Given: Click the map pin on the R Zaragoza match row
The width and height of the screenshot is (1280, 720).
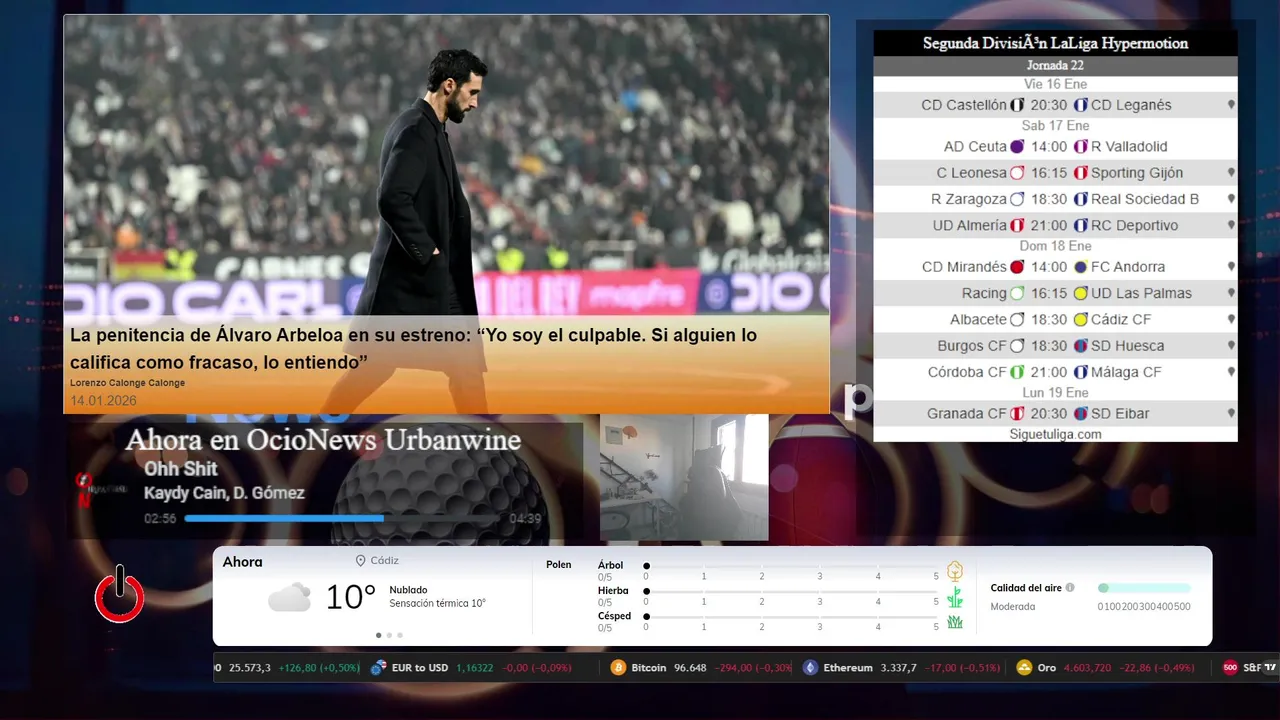Looking at the screenshot, I should (1231, 199).
